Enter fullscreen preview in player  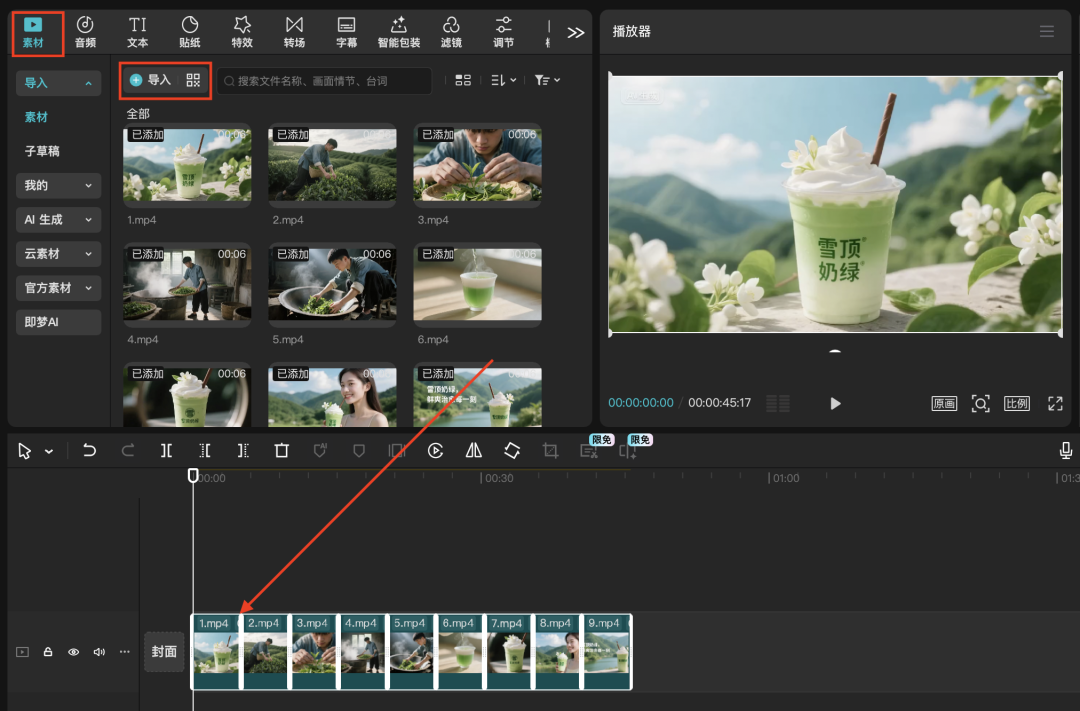(1055, 403)
